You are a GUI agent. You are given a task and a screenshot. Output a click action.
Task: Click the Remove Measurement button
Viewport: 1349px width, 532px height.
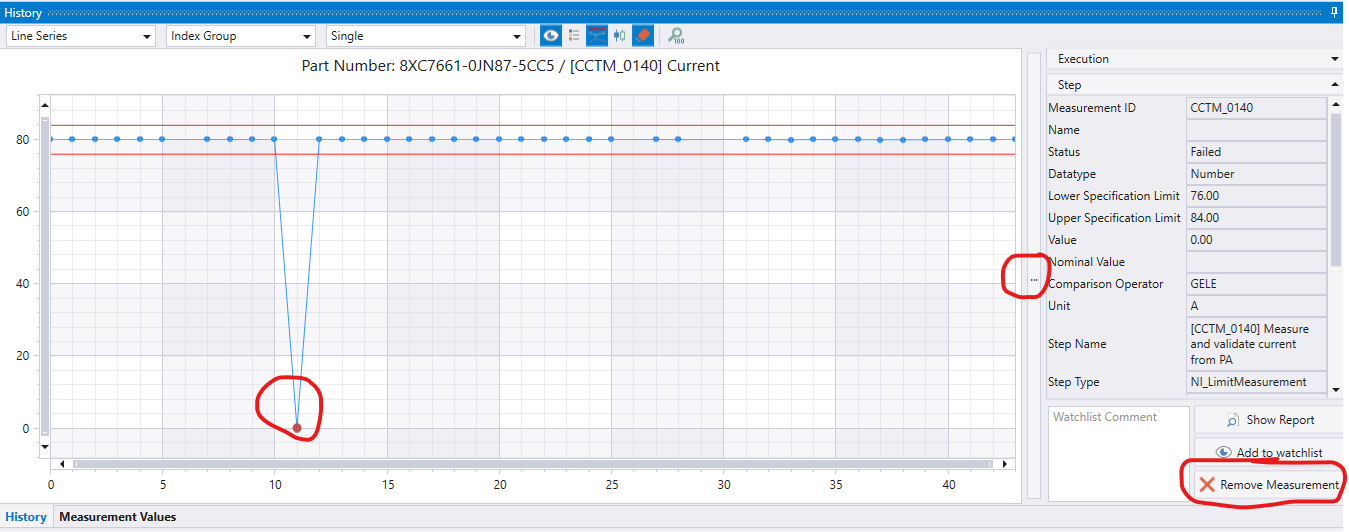1267,484
